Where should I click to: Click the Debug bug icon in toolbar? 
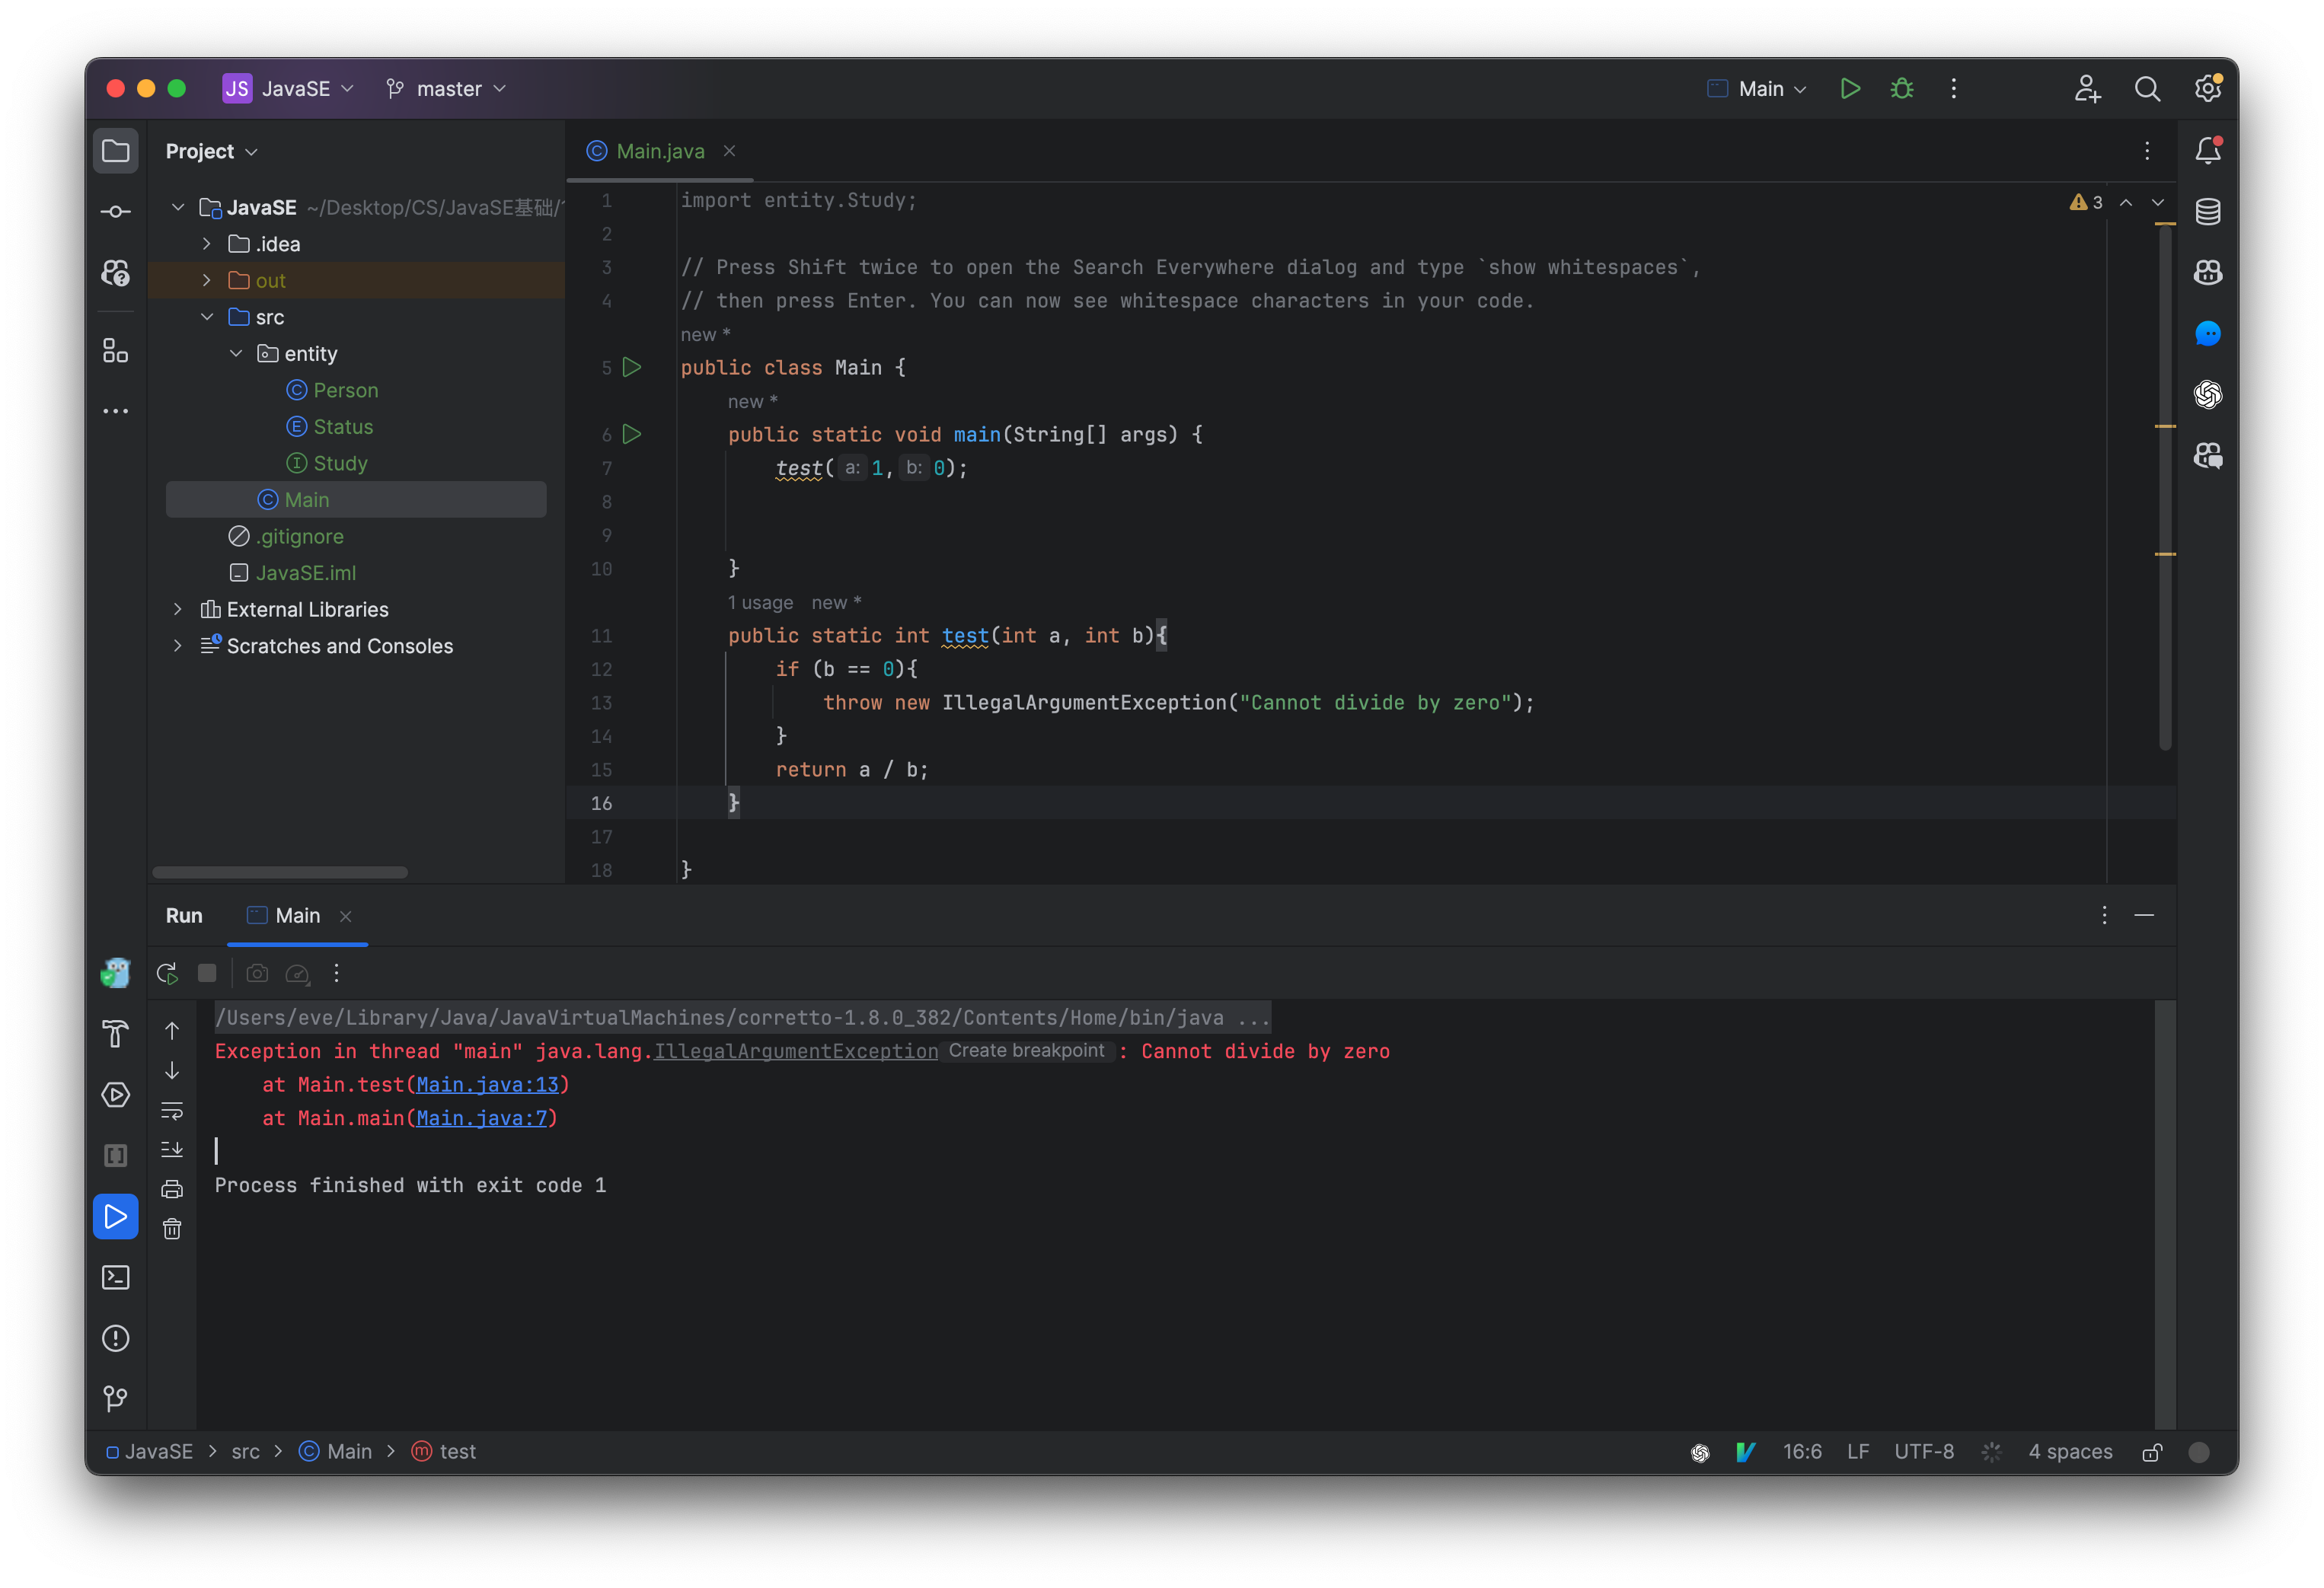click(1901, 89)
